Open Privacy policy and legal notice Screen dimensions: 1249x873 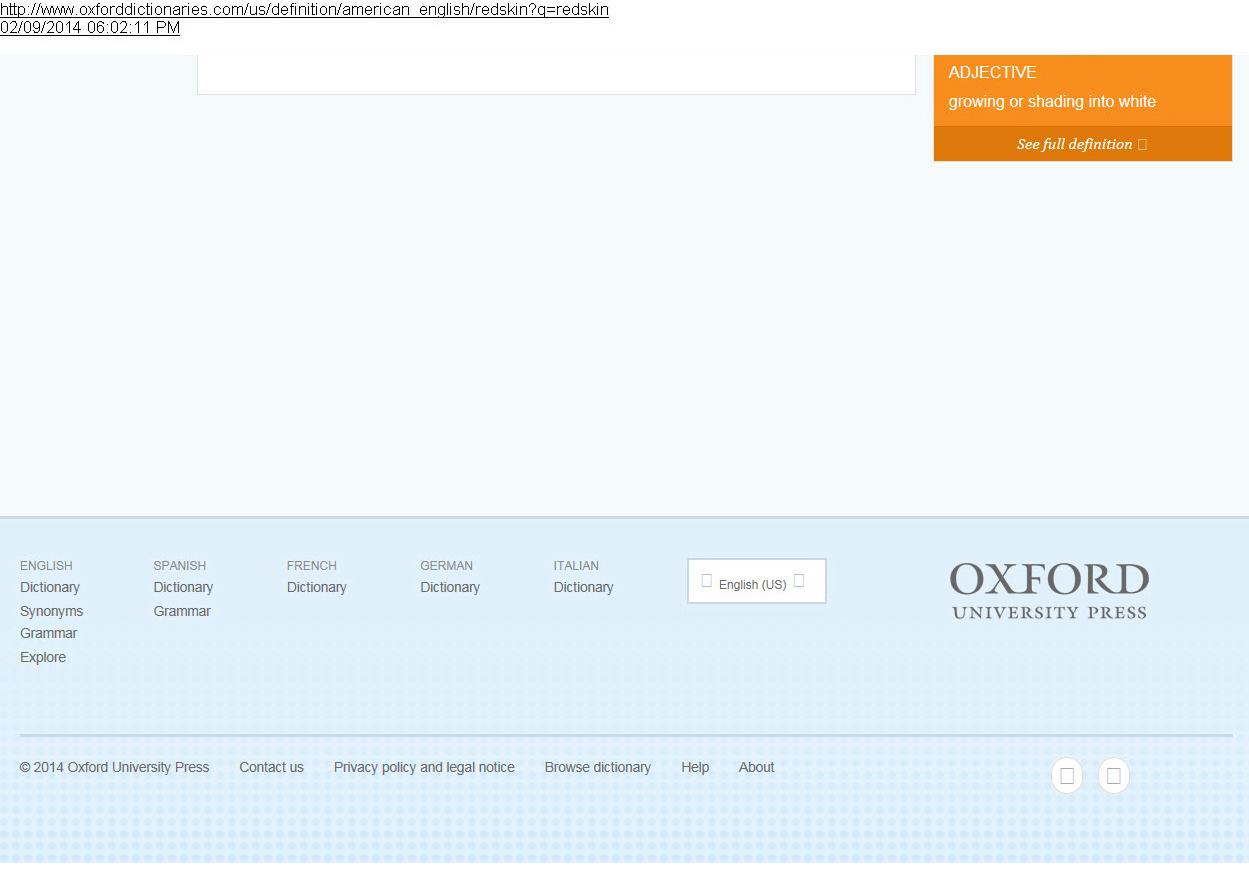pos(424,767)
